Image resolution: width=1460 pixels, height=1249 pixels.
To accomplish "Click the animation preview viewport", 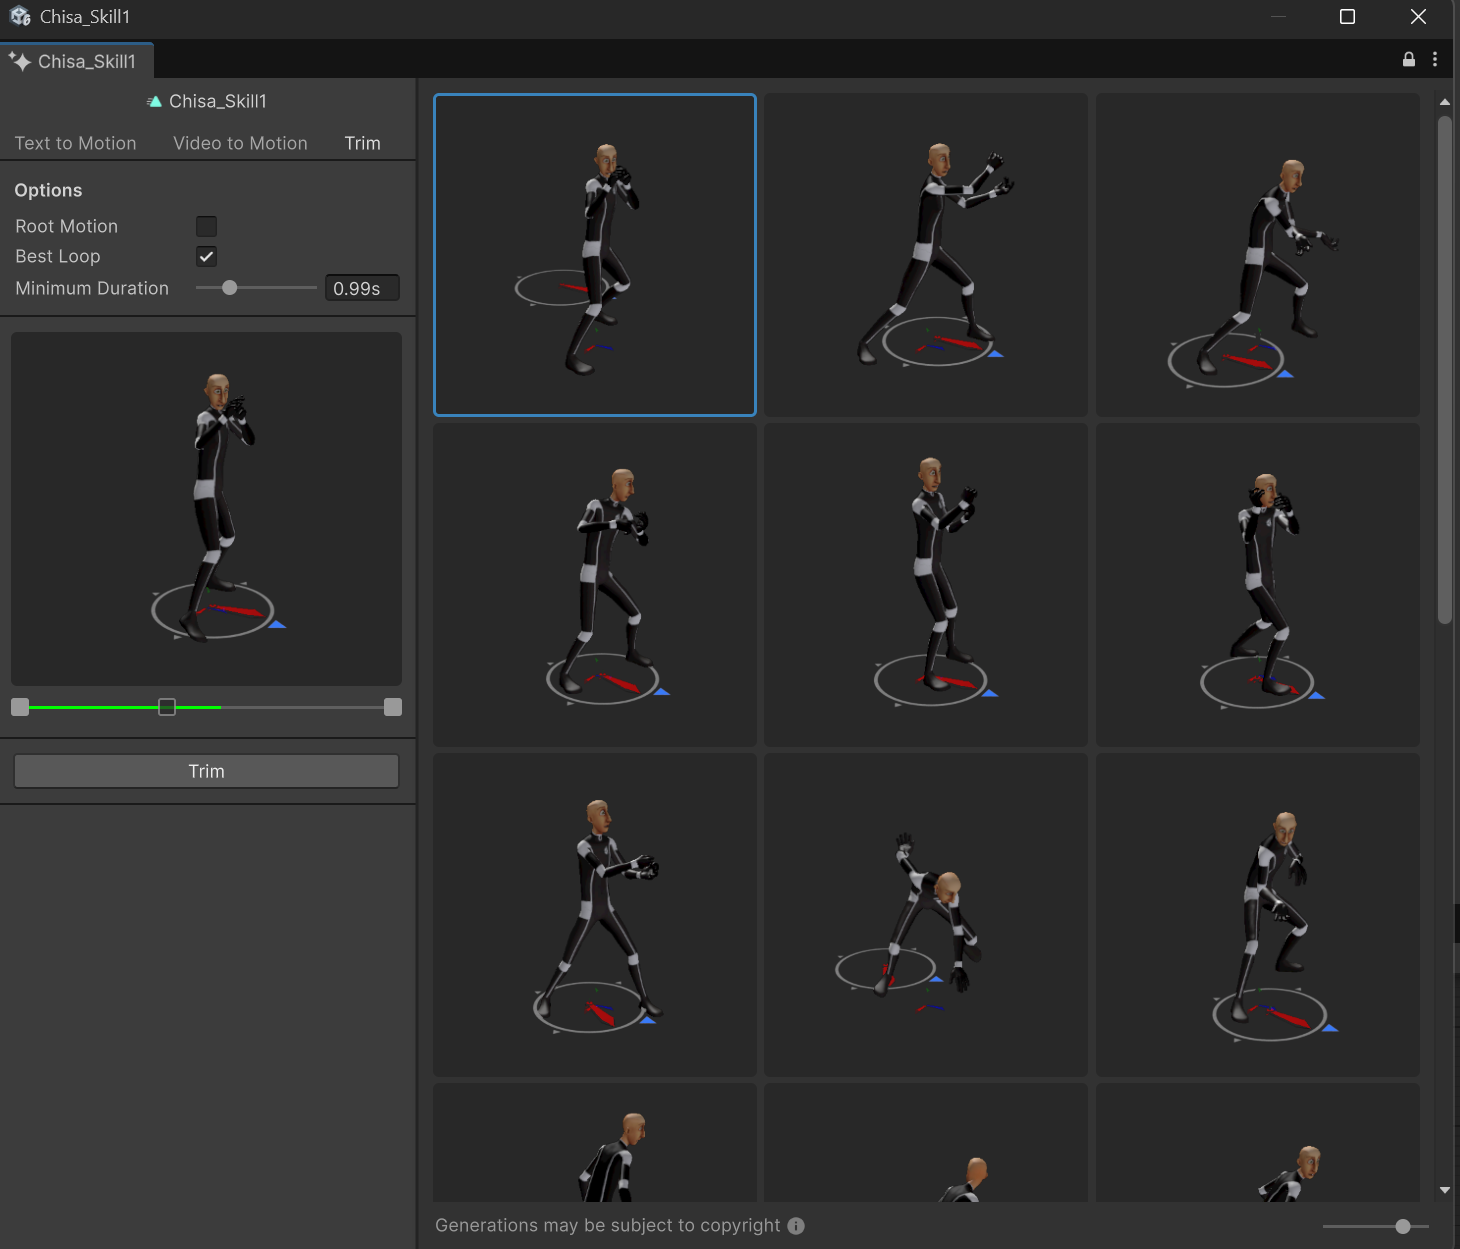I will click(x=206, y=509).
